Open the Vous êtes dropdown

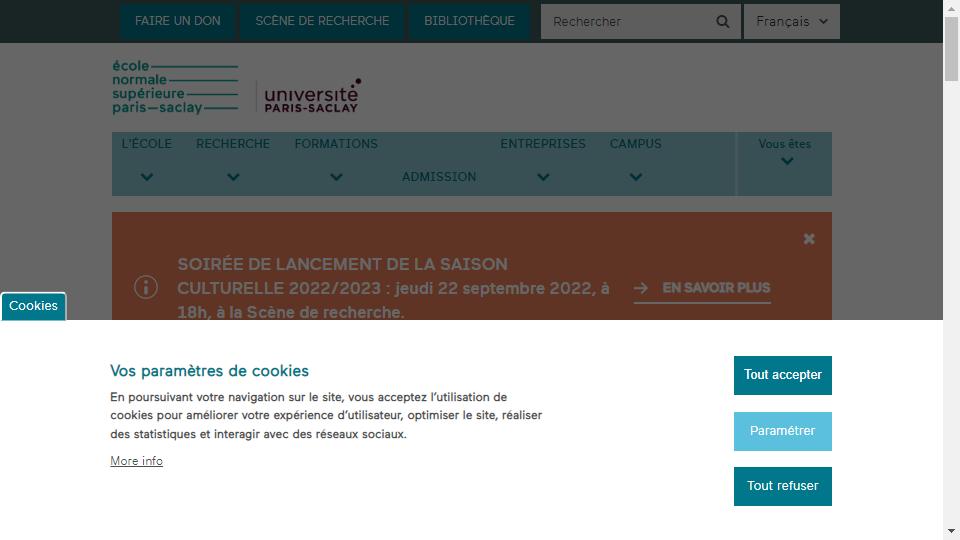point(784,152)
